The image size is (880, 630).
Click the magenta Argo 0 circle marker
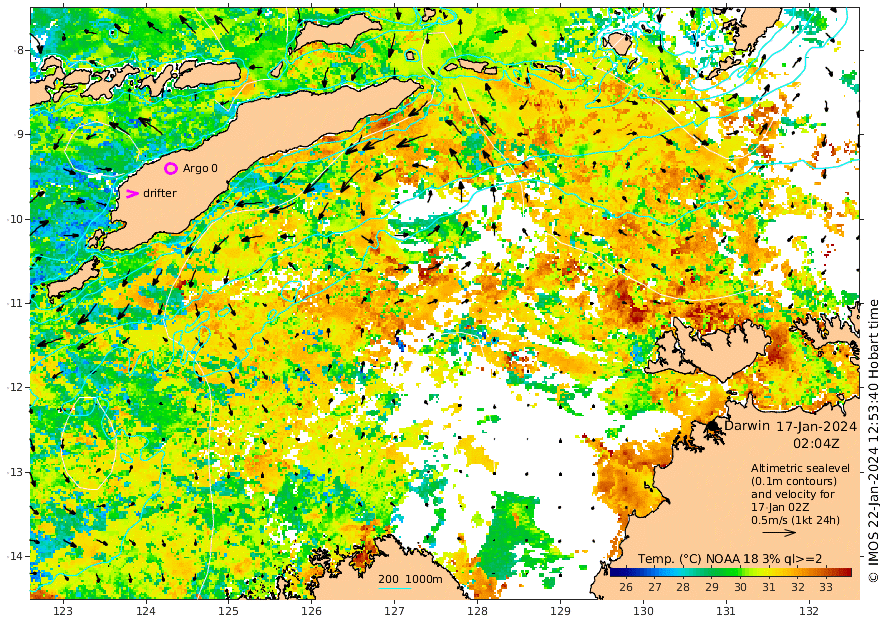pyautogui.click(x=171, y=168)
